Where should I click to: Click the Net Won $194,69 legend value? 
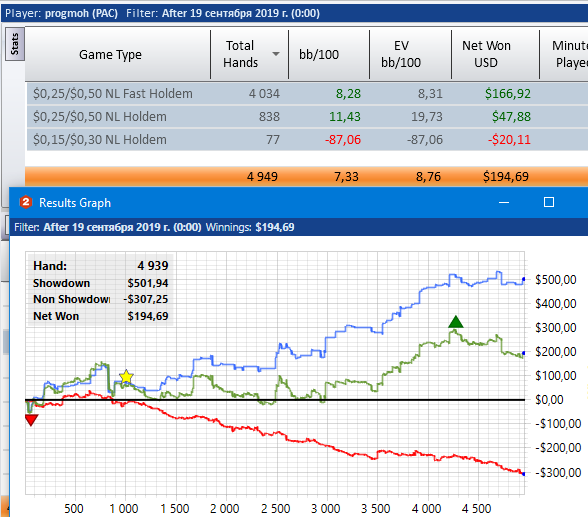pyautogui.click(x=148, y=316)
